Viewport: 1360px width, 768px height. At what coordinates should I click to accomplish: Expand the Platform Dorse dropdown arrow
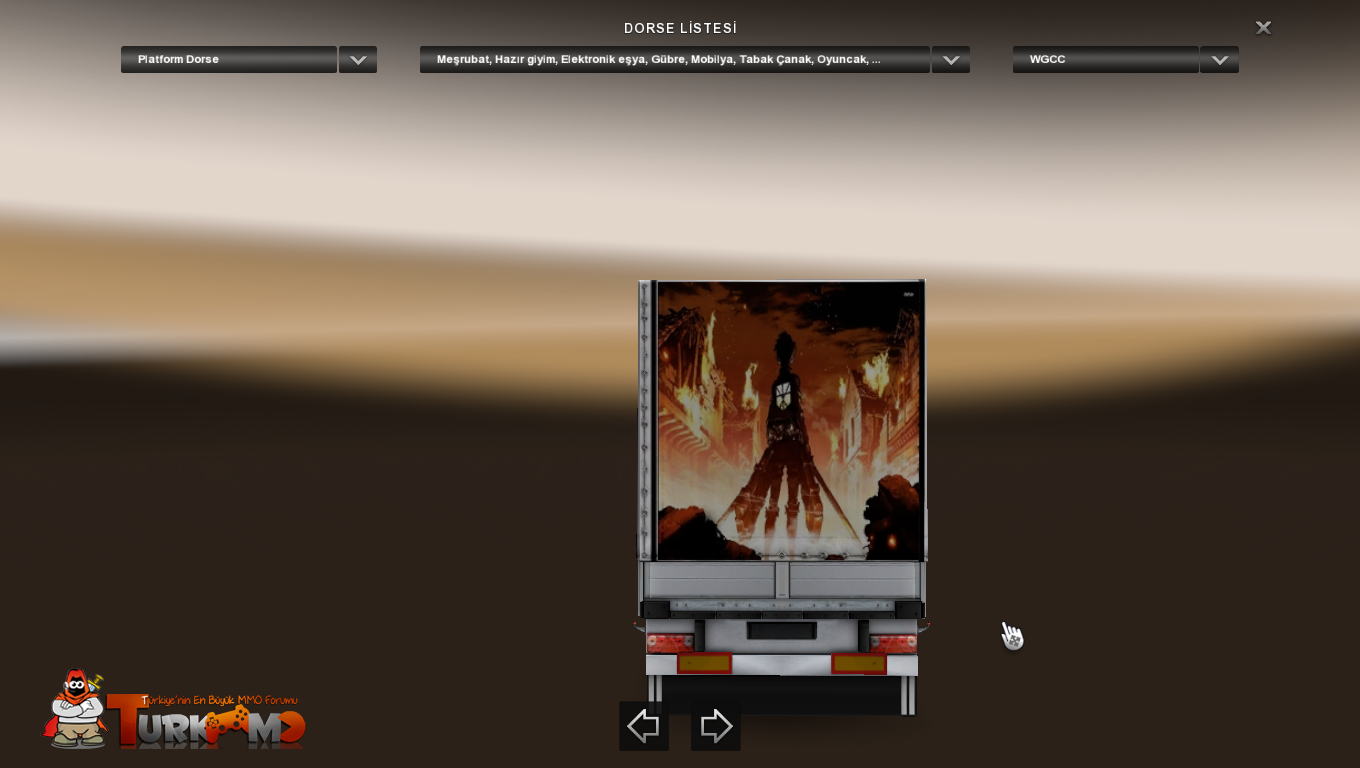358,60
